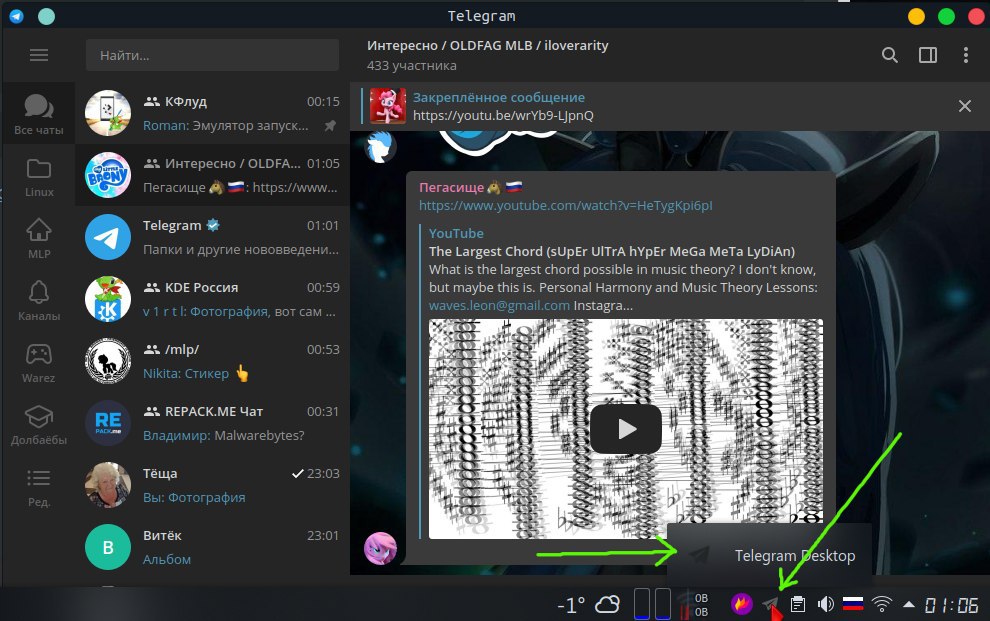Focus the 'Найти...' search field
This screenshot has width=990, height=621.
[x=212, y=56]
